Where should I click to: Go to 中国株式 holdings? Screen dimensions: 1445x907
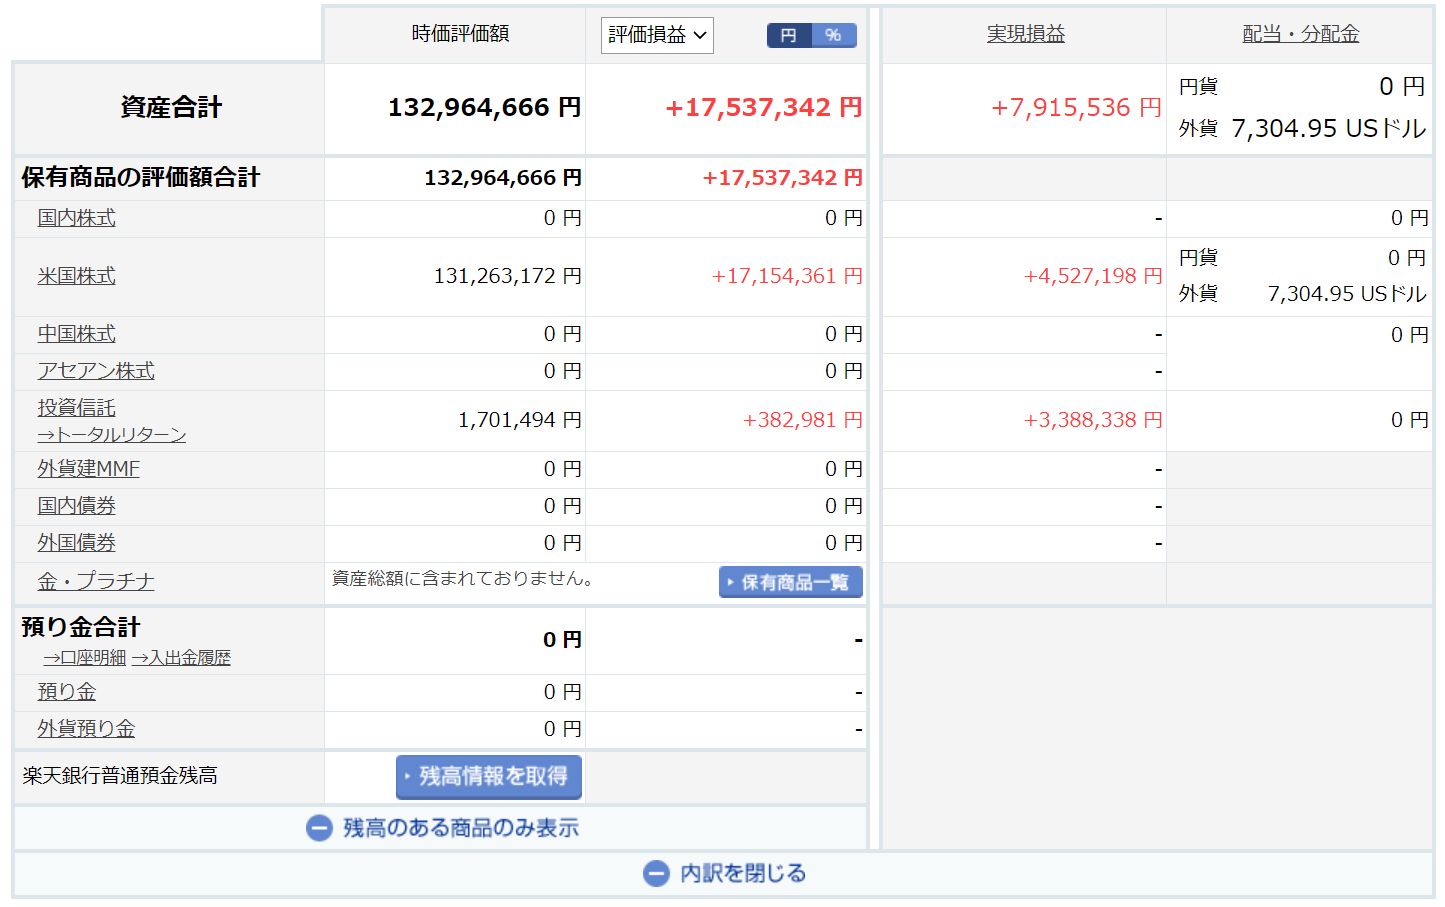76,334
